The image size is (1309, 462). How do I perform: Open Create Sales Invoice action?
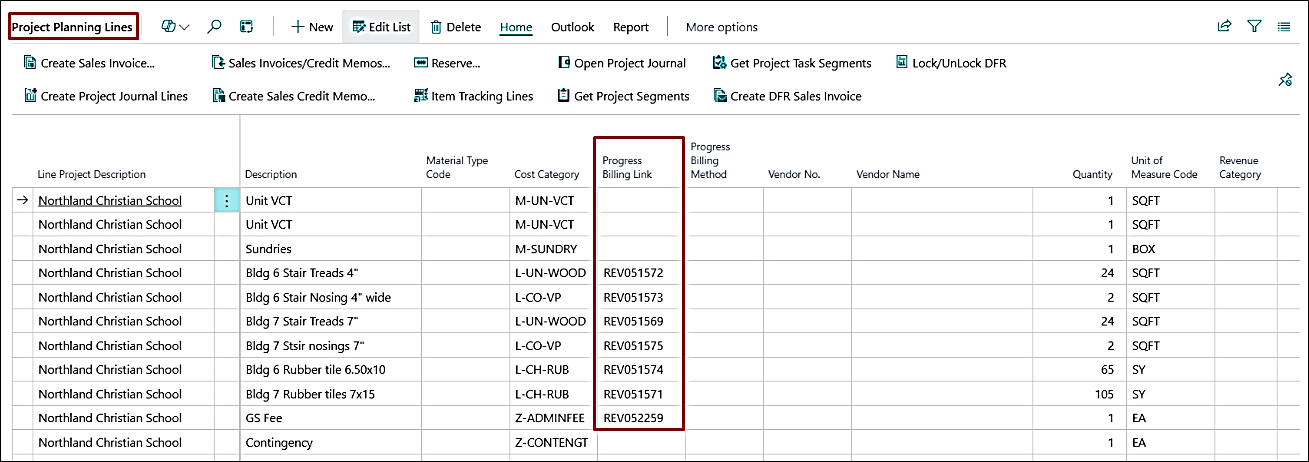coord(89,63)
